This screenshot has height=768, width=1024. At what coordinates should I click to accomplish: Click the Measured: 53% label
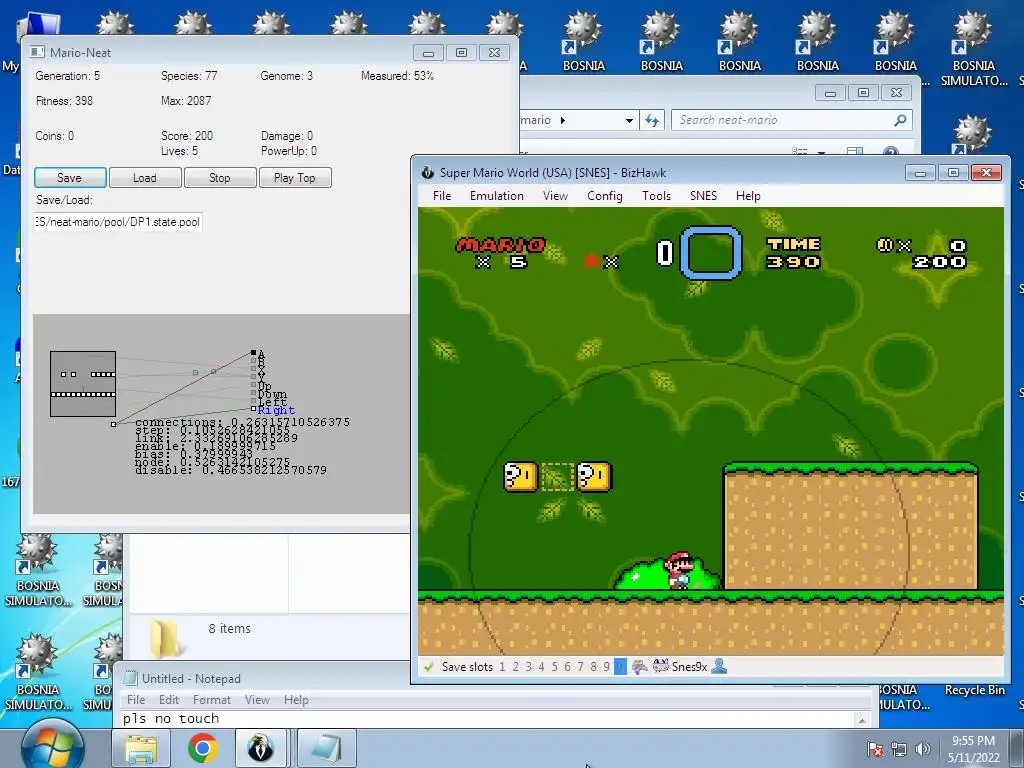(x=397, y=76)
